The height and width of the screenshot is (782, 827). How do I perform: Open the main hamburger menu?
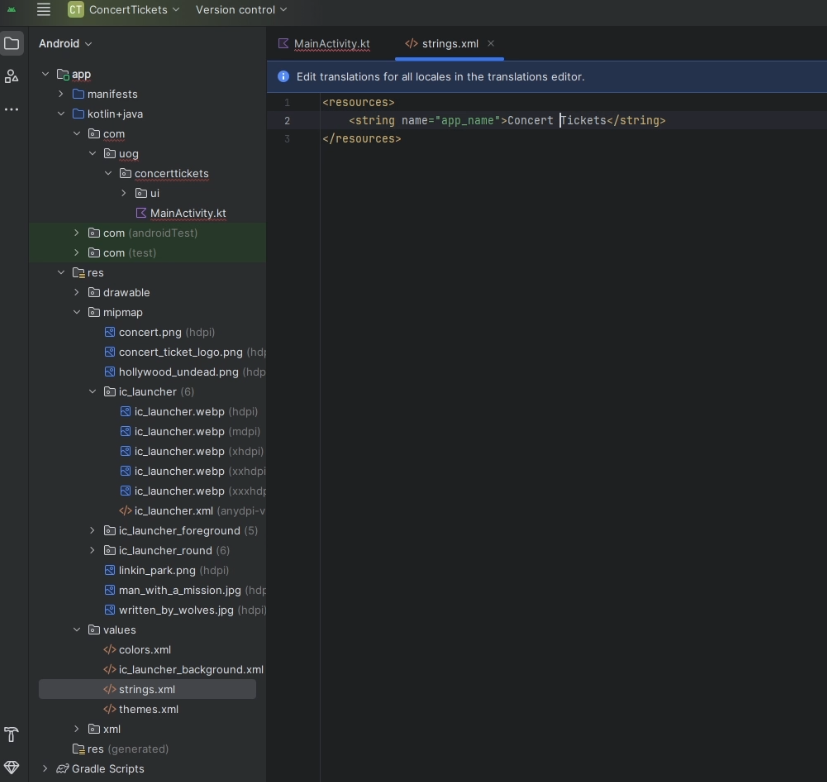click(43, 9)
